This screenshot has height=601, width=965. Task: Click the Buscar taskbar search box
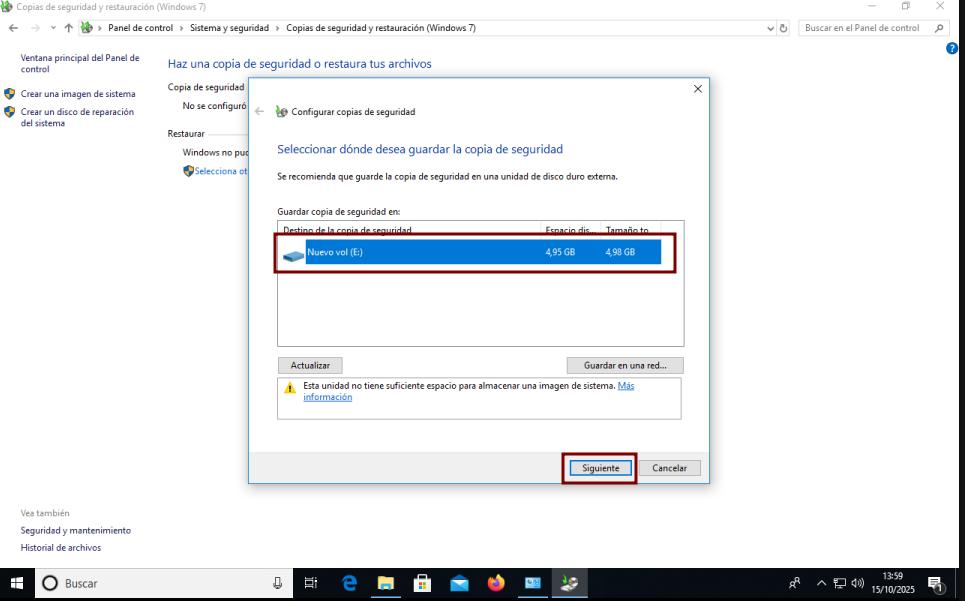pyautogui.click(x=164, y=583)
